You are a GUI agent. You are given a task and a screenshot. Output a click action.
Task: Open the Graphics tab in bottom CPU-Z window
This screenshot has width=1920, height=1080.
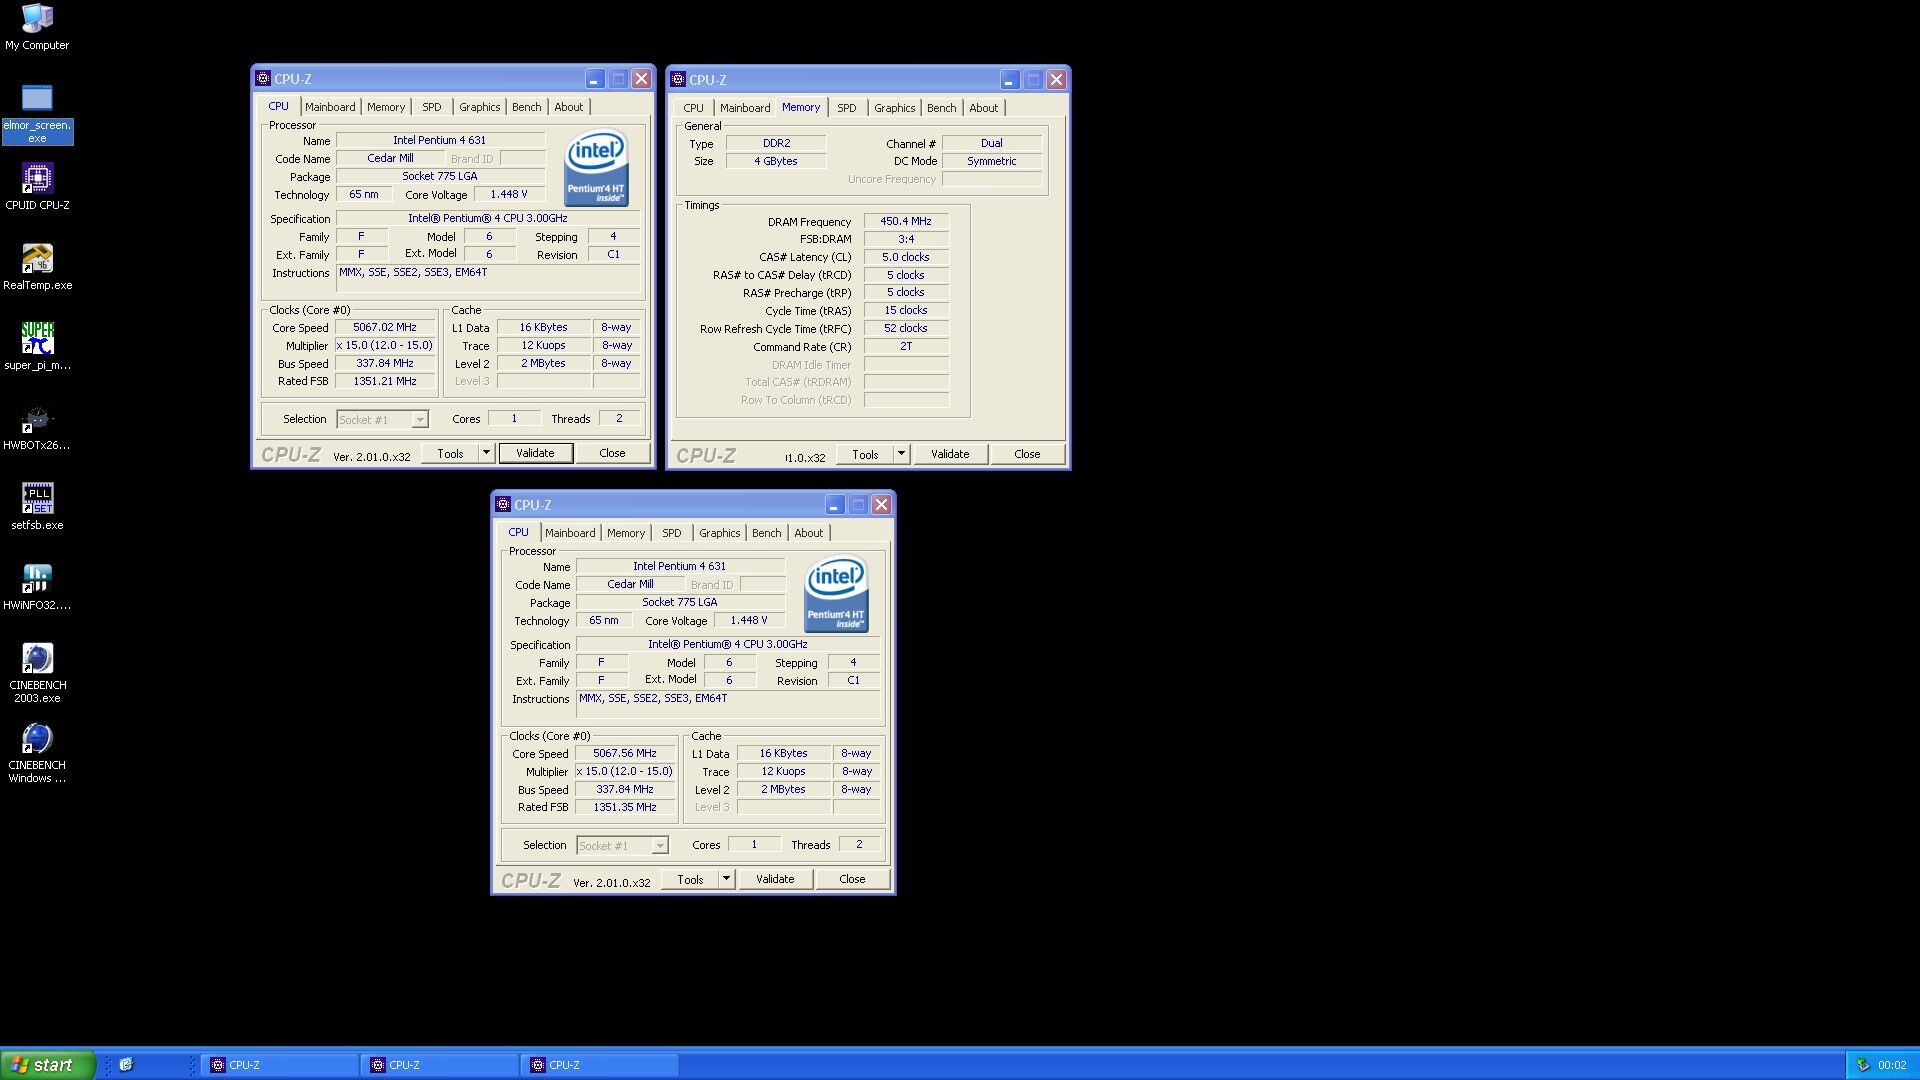pyautogui.click(x=719, y=533)
